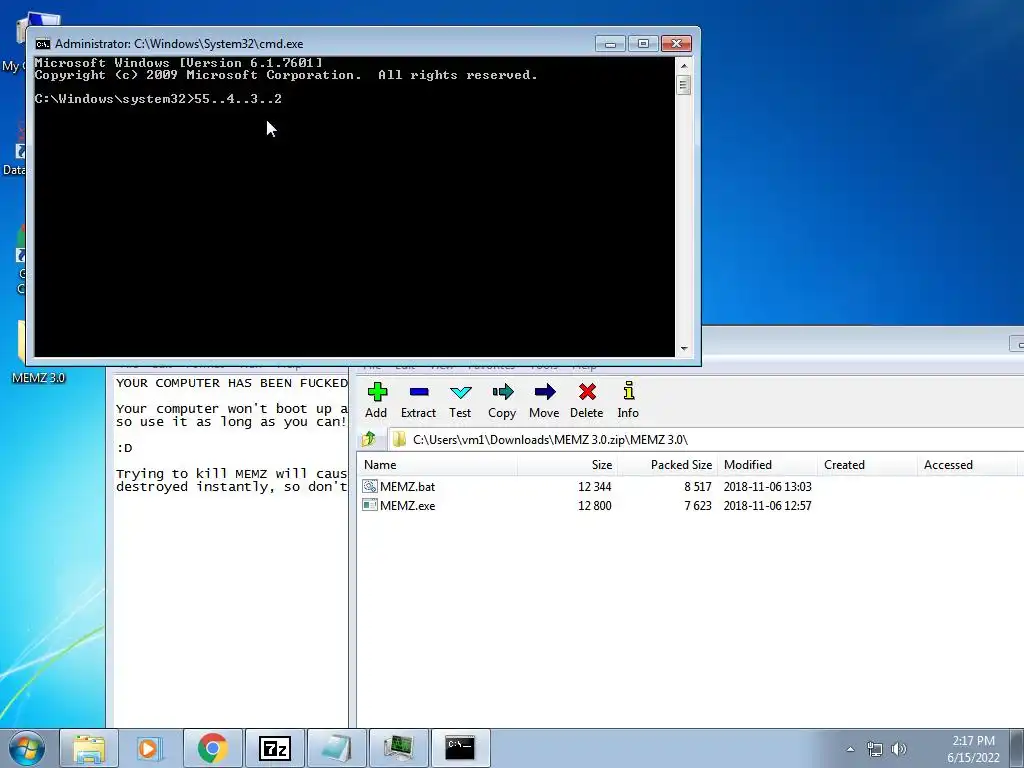Click MEMZ.bat modified date 2018-11-06 13:03
Image resolution: width=1024 pixels, height=768 pixels.
[767, 487]
